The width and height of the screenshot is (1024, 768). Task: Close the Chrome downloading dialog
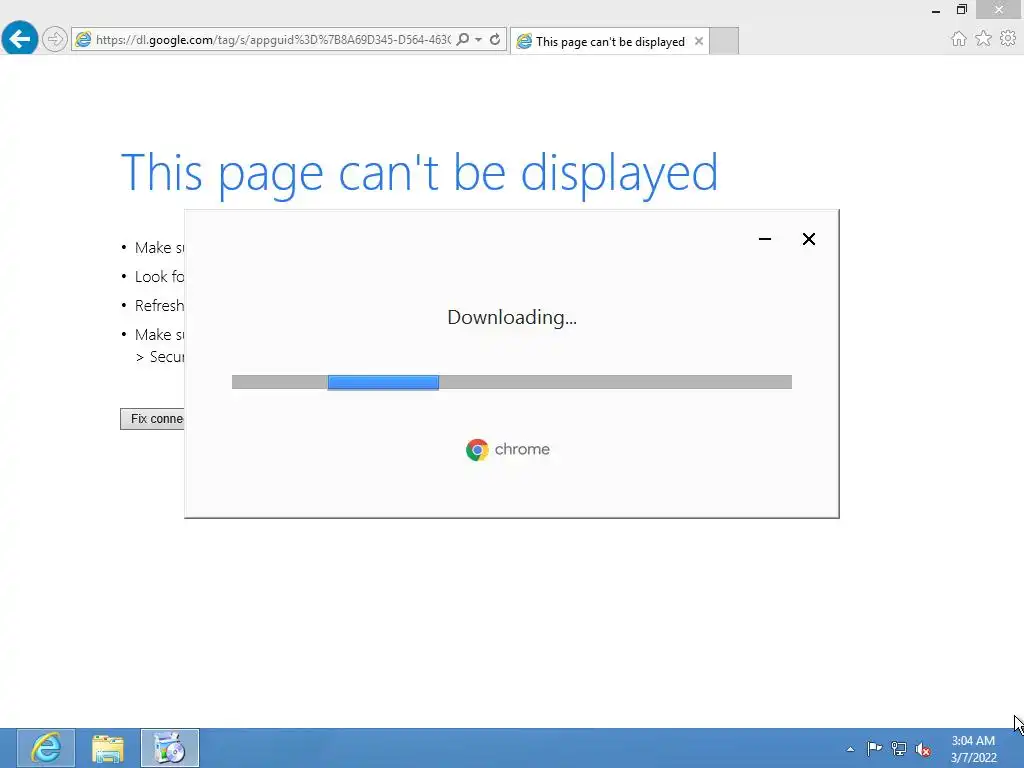(x=808, y=239)
